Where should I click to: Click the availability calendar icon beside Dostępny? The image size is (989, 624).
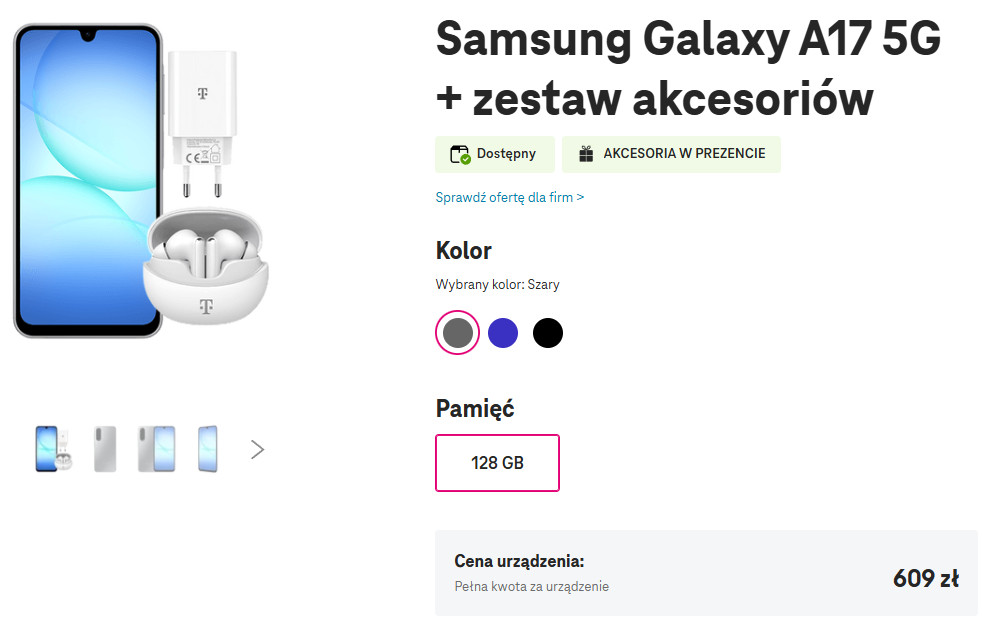[460, 154]
